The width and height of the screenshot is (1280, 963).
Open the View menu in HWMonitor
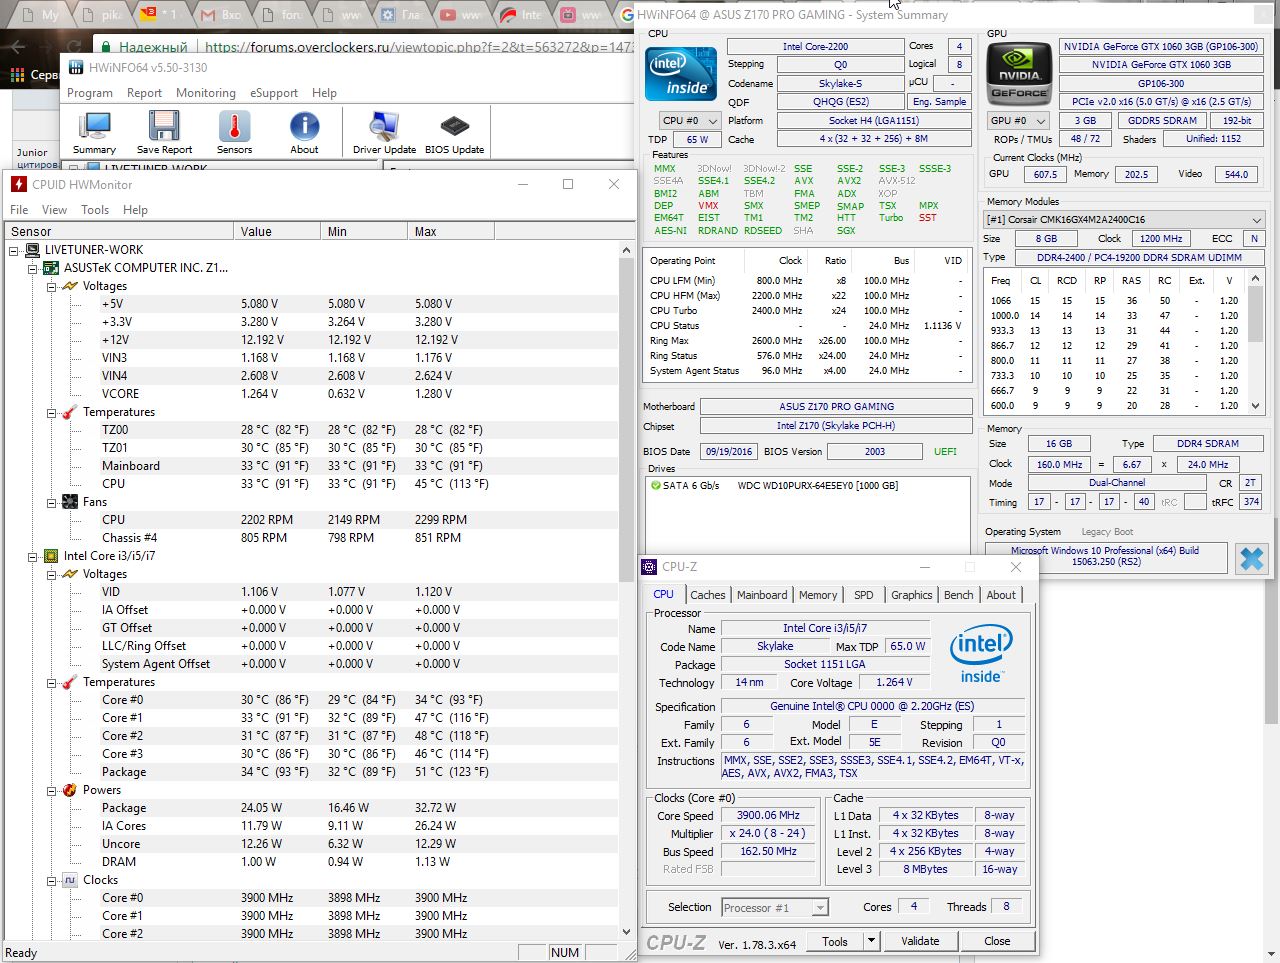tap(54, 210)
